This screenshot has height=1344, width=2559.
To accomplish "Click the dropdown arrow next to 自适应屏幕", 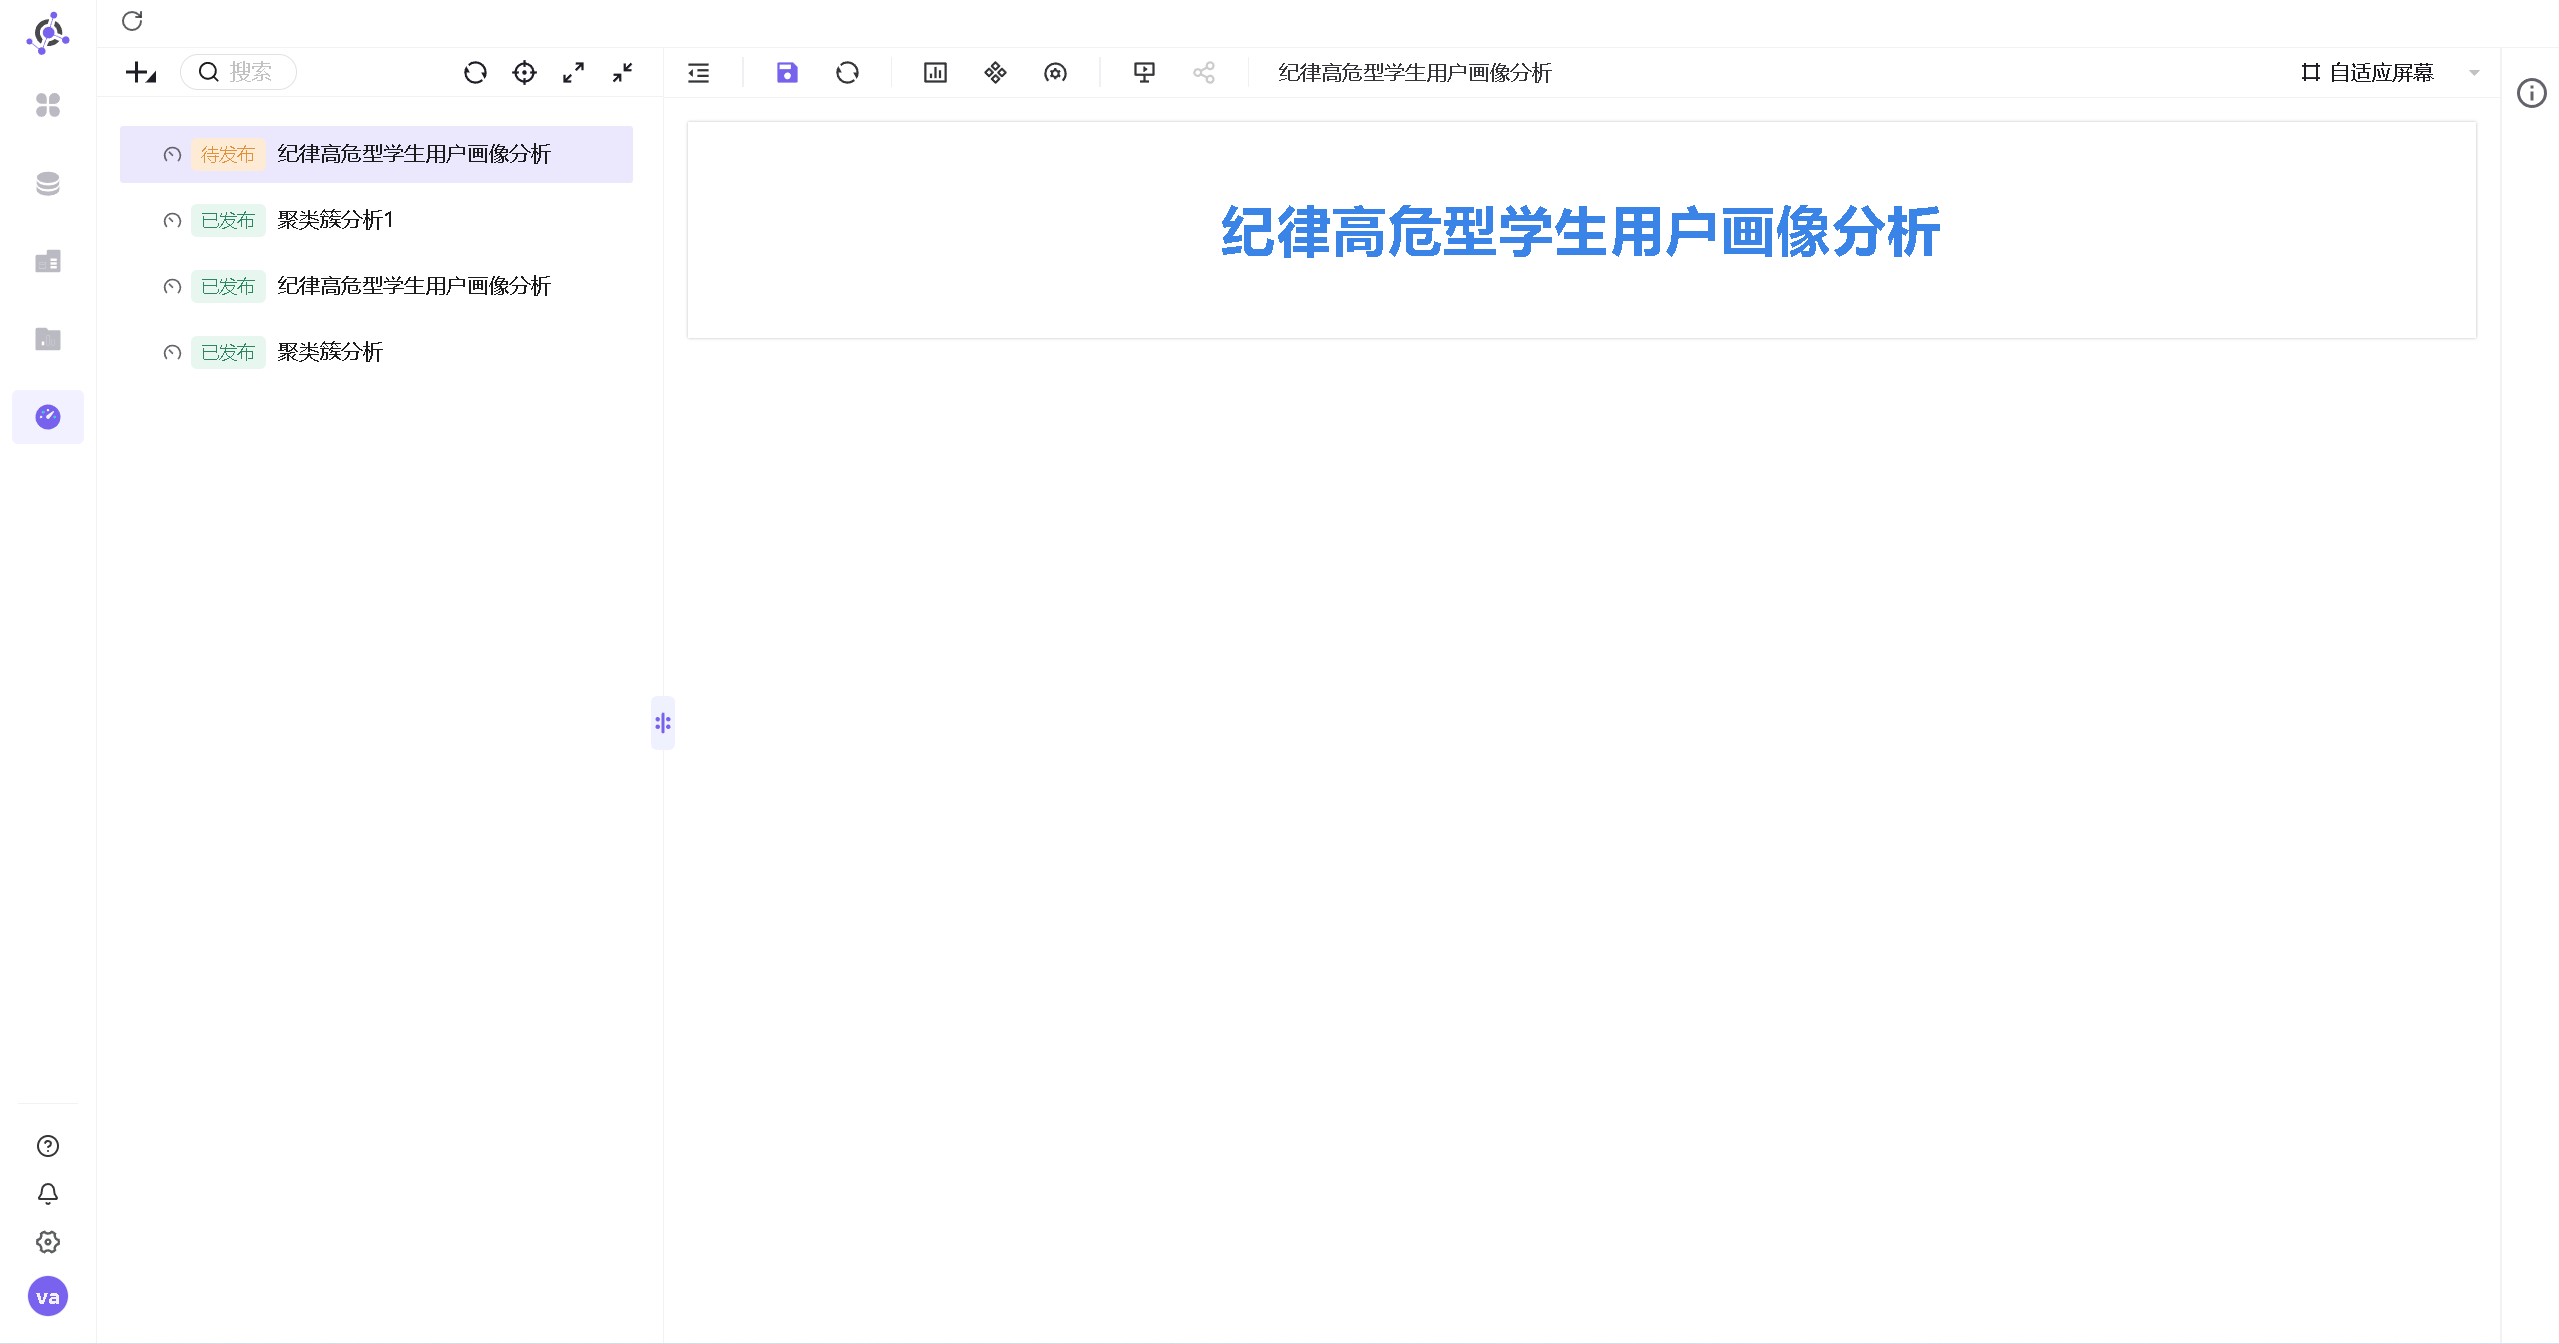I will [x=2474, y=72].
